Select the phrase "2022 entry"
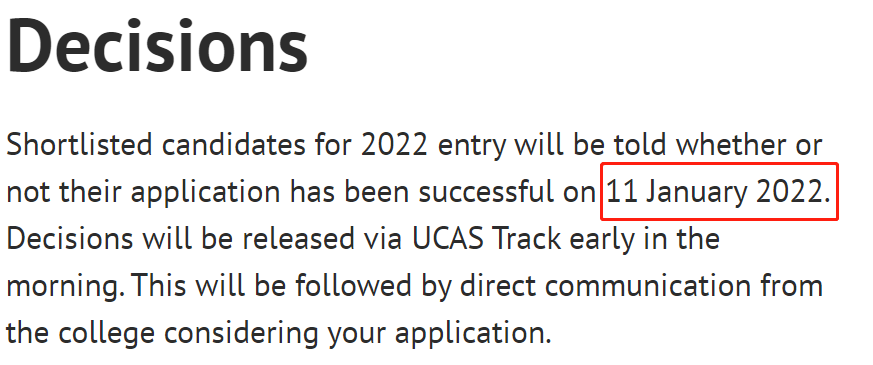The image size is (873, 365). click(x=434, y=146)
